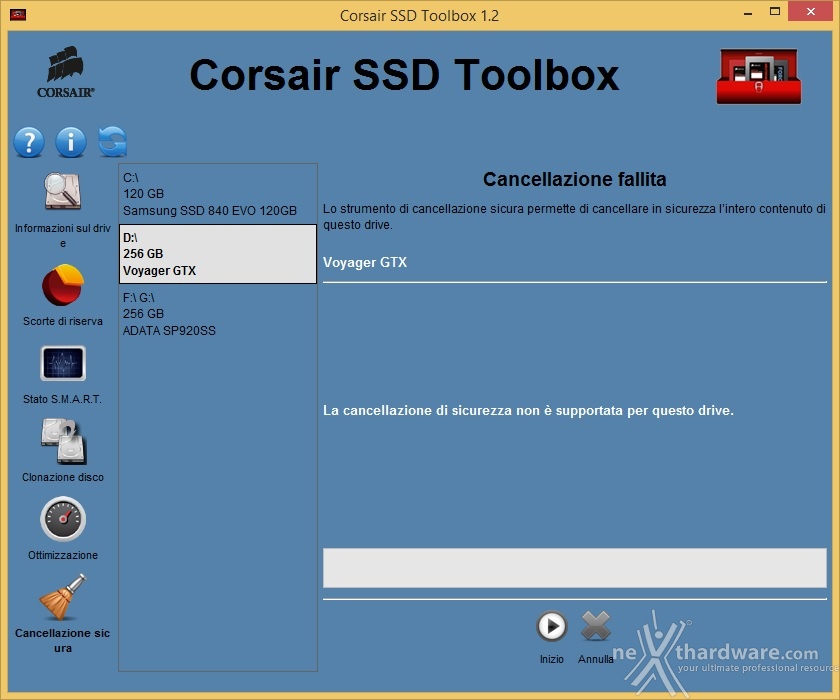Select the C:\ Samsung SSD 840 EVO drive
Viewport: 840px width, 700px height.
[218, 194]
